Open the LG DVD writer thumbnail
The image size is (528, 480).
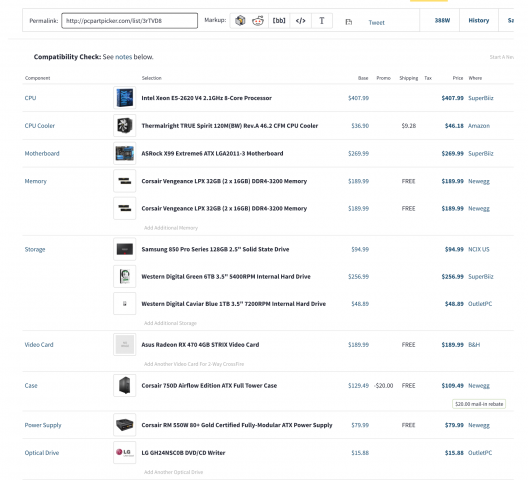pos(125,452)
